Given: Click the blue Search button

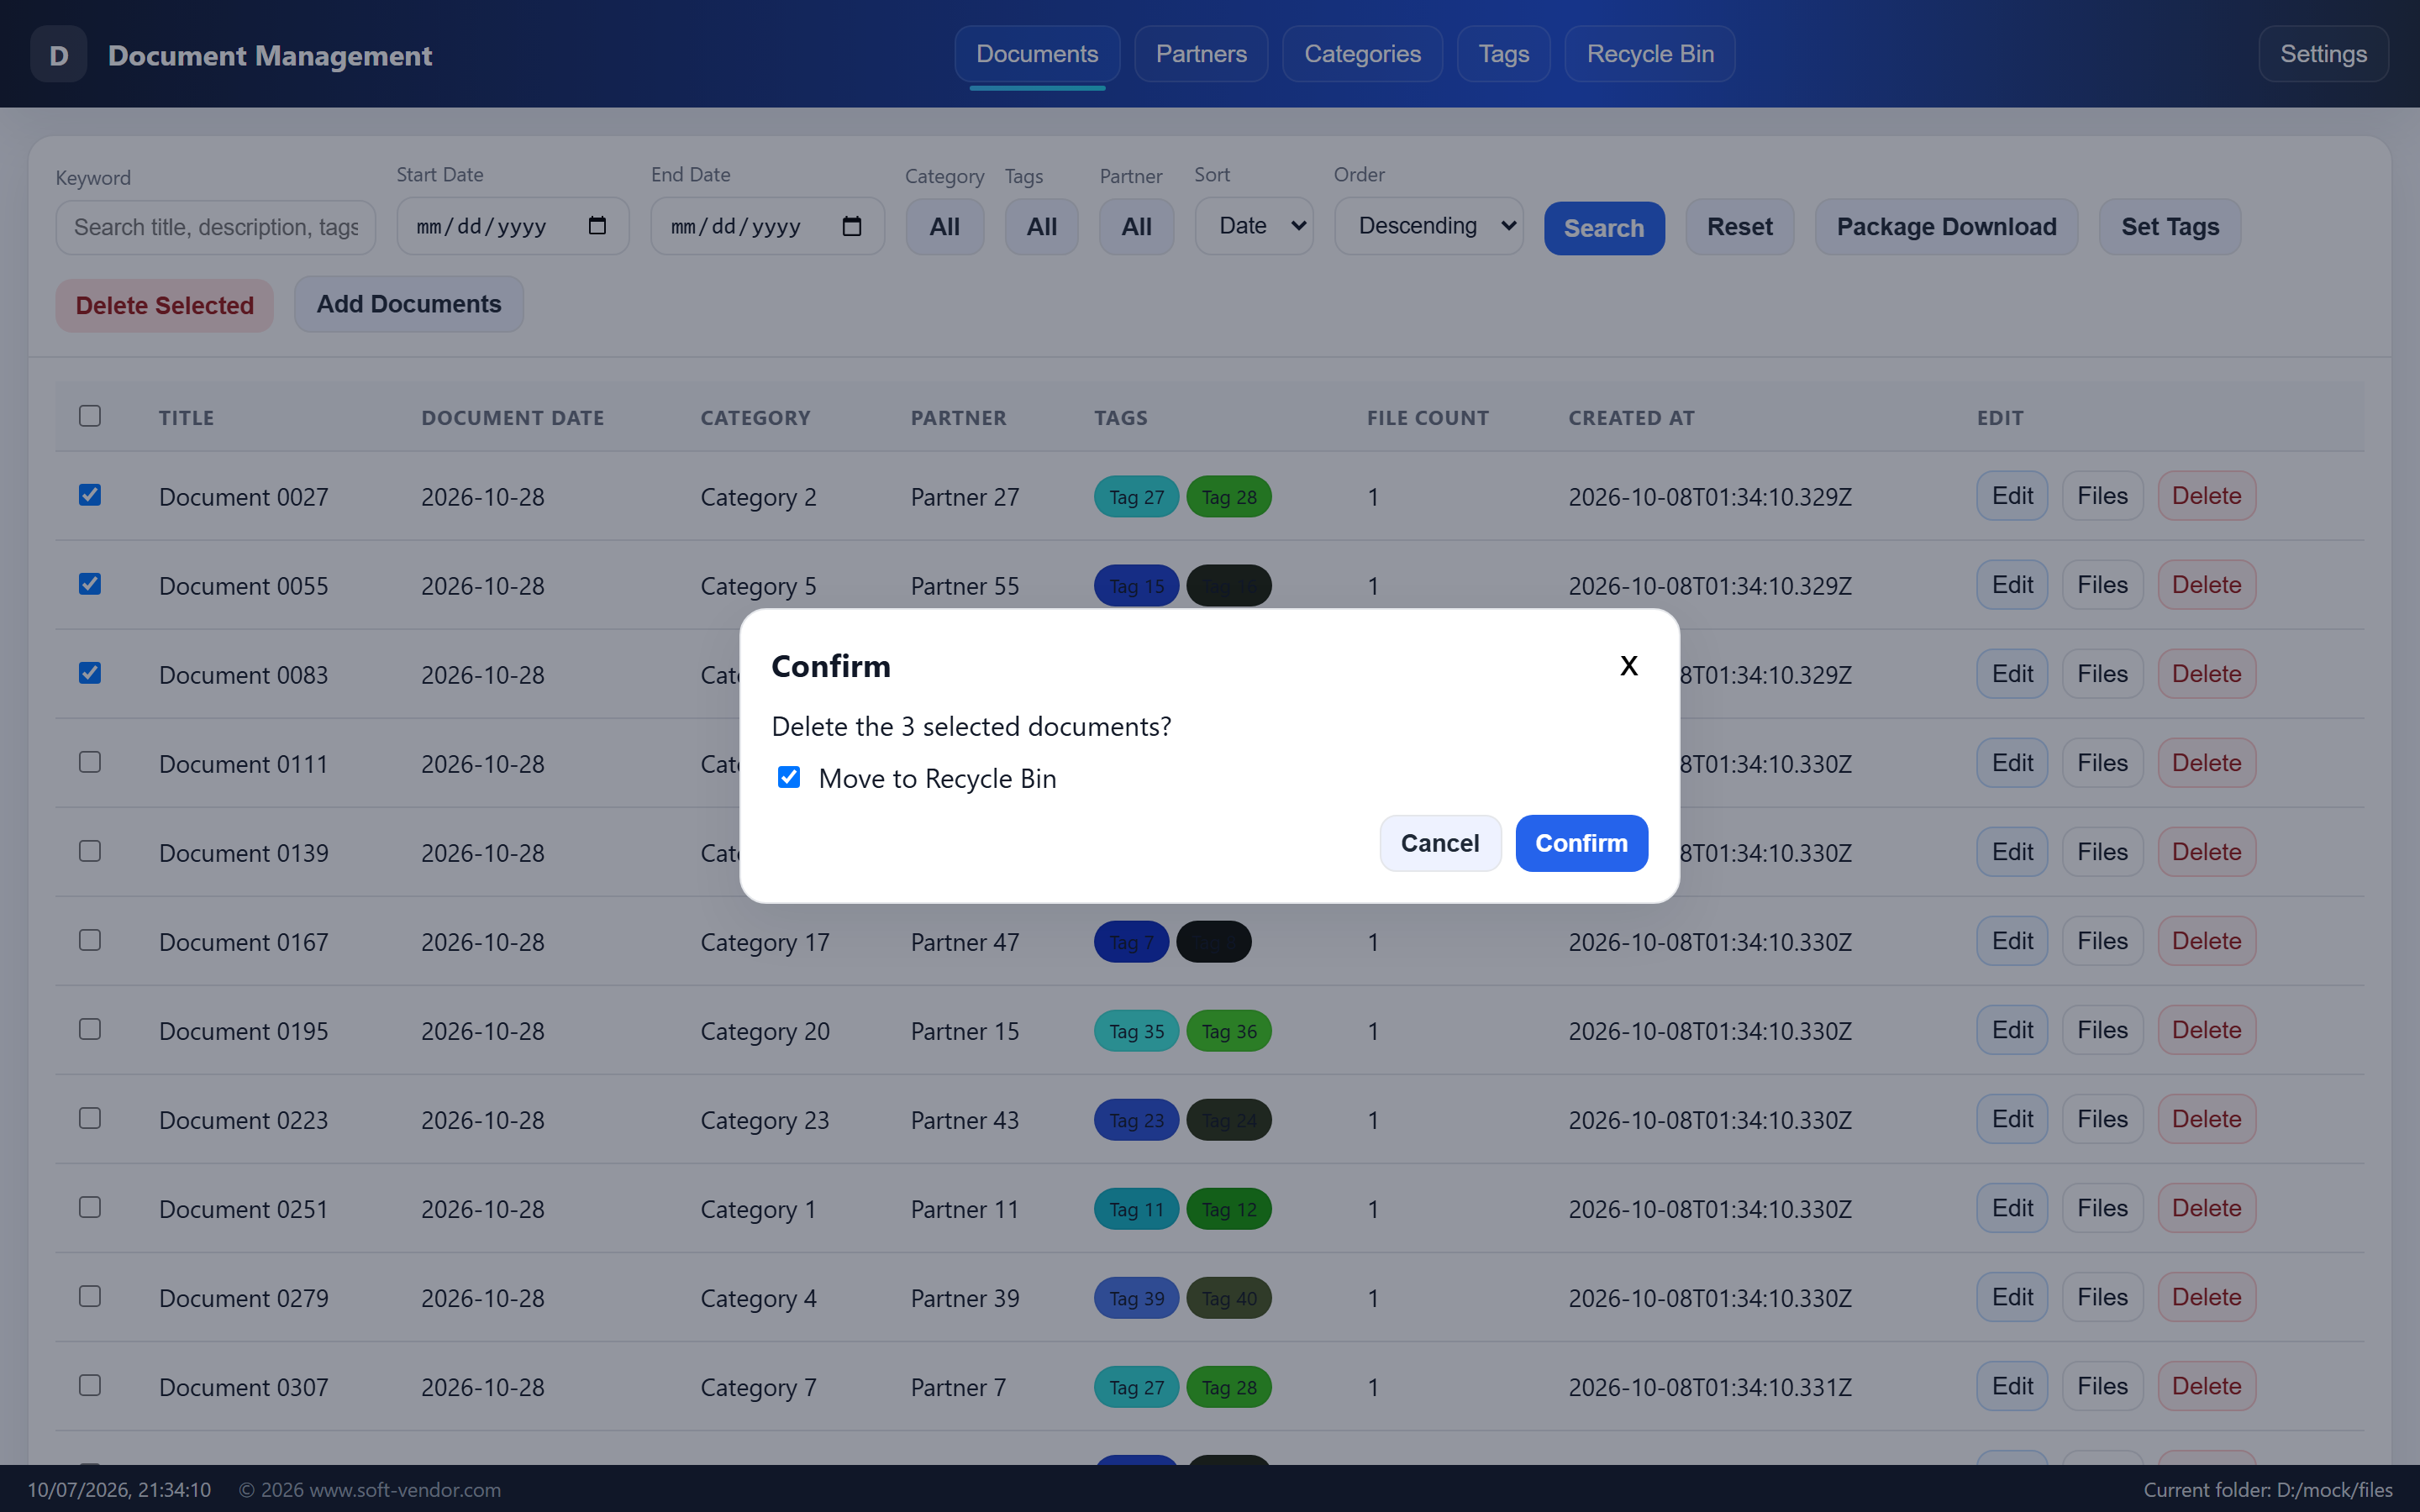Looking at the screenshot, I should coord(1604,228).
